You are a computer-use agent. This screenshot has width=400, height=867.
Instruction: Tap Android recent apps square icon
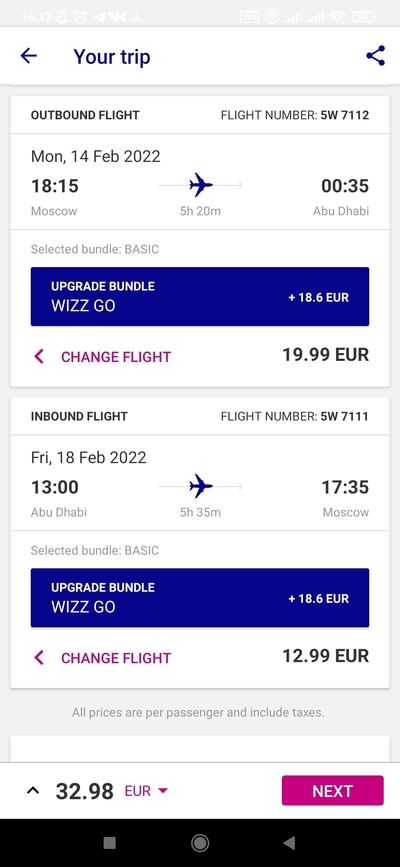pos(110,843)
